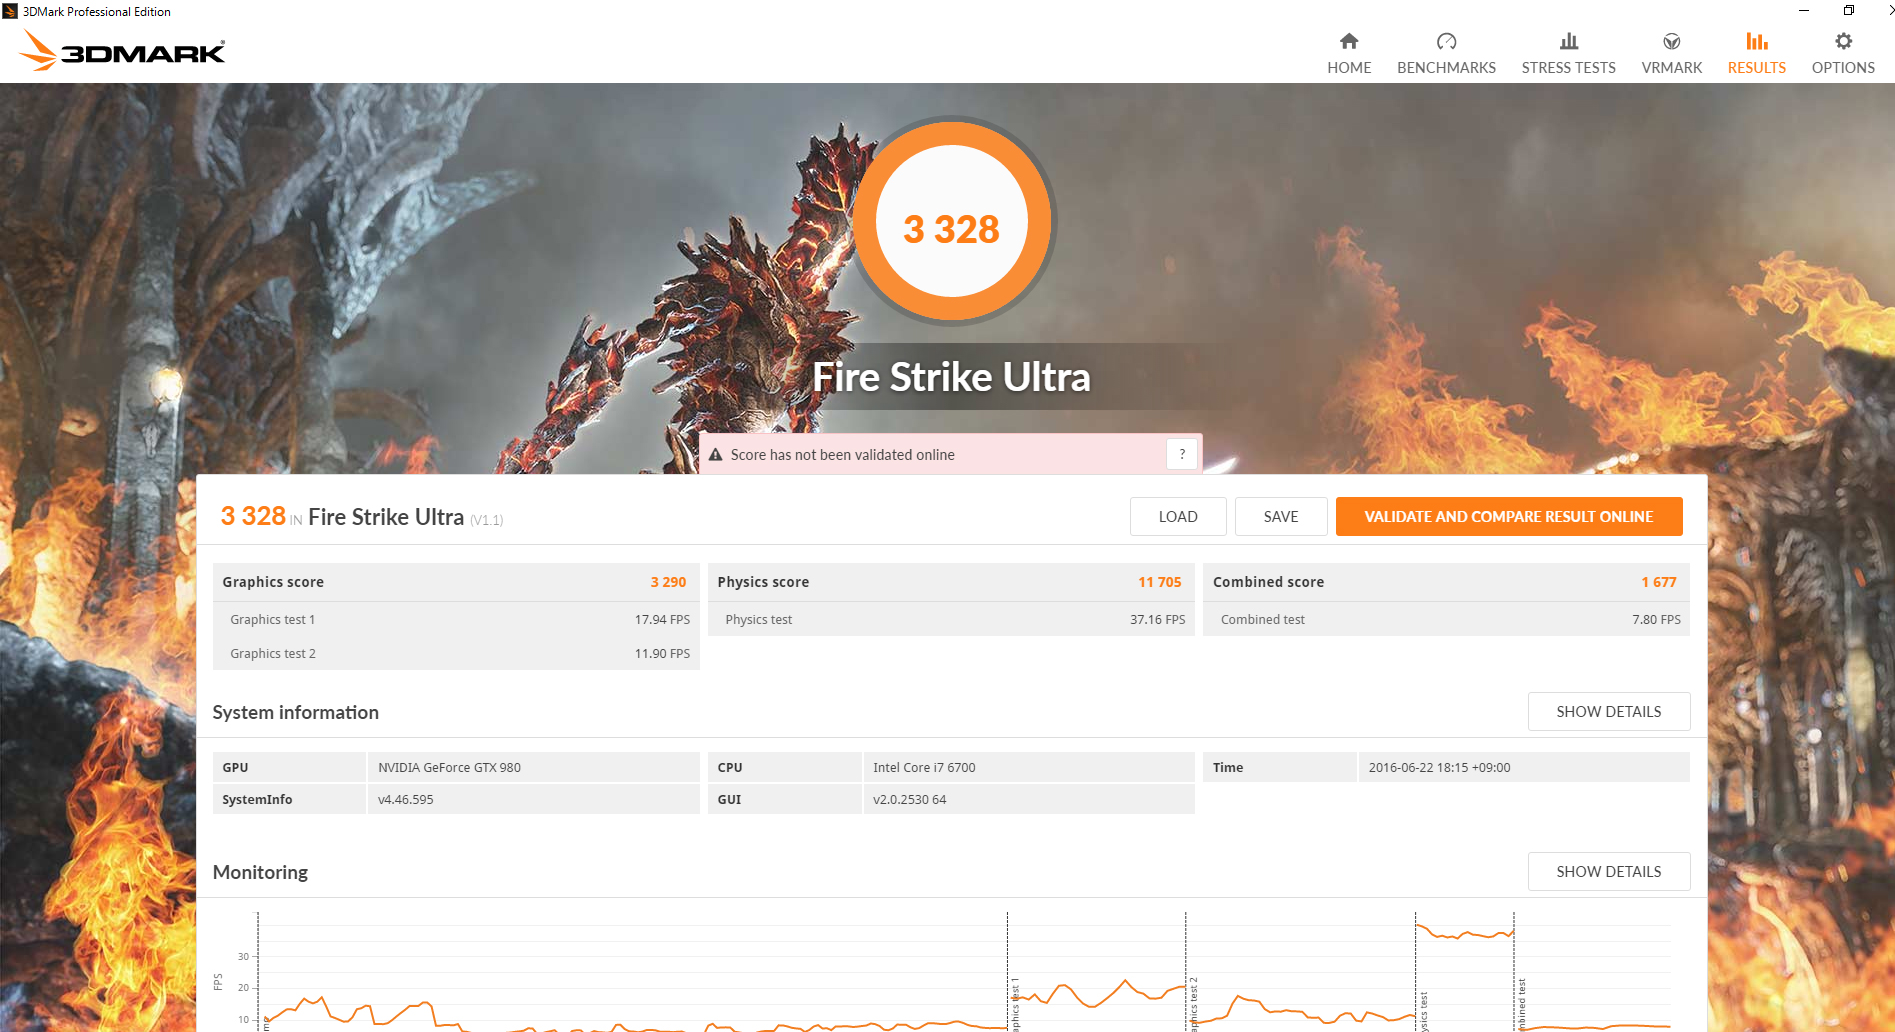Click the Stress Tests bar chart icon
This screenshot has width=1895, height=1032.
pyautogui.click(x=1568, y=41)
